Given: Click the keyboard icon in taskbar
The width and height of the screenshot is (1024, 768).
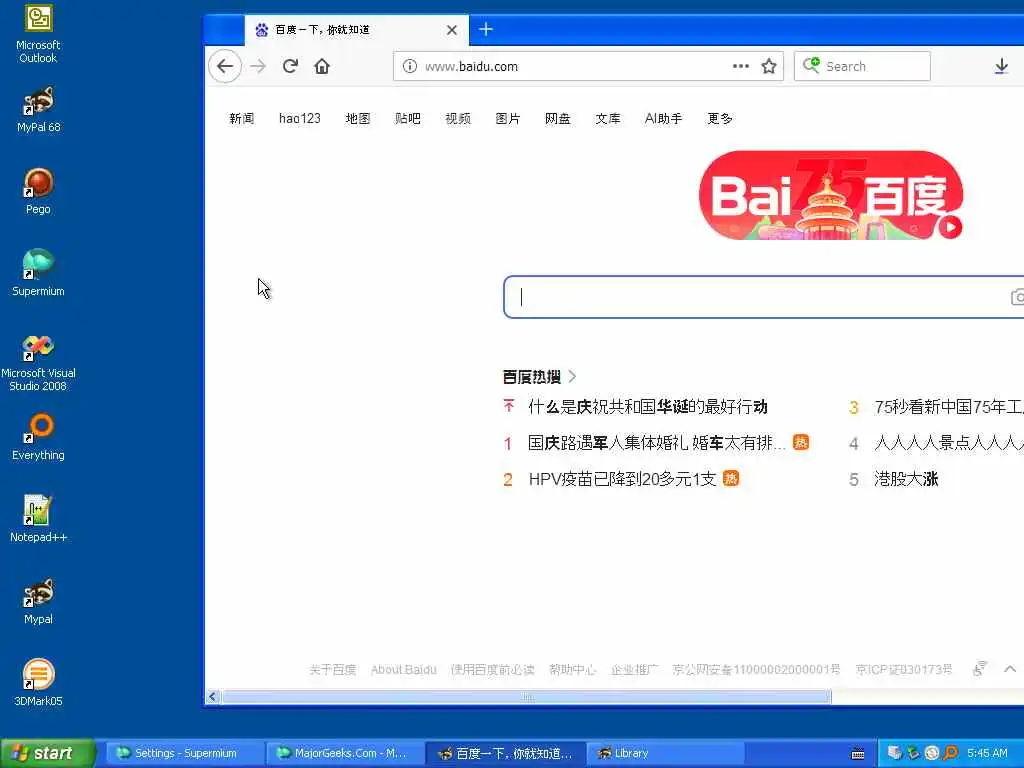Looking at the screenshot, I should [x=858, y=754].
